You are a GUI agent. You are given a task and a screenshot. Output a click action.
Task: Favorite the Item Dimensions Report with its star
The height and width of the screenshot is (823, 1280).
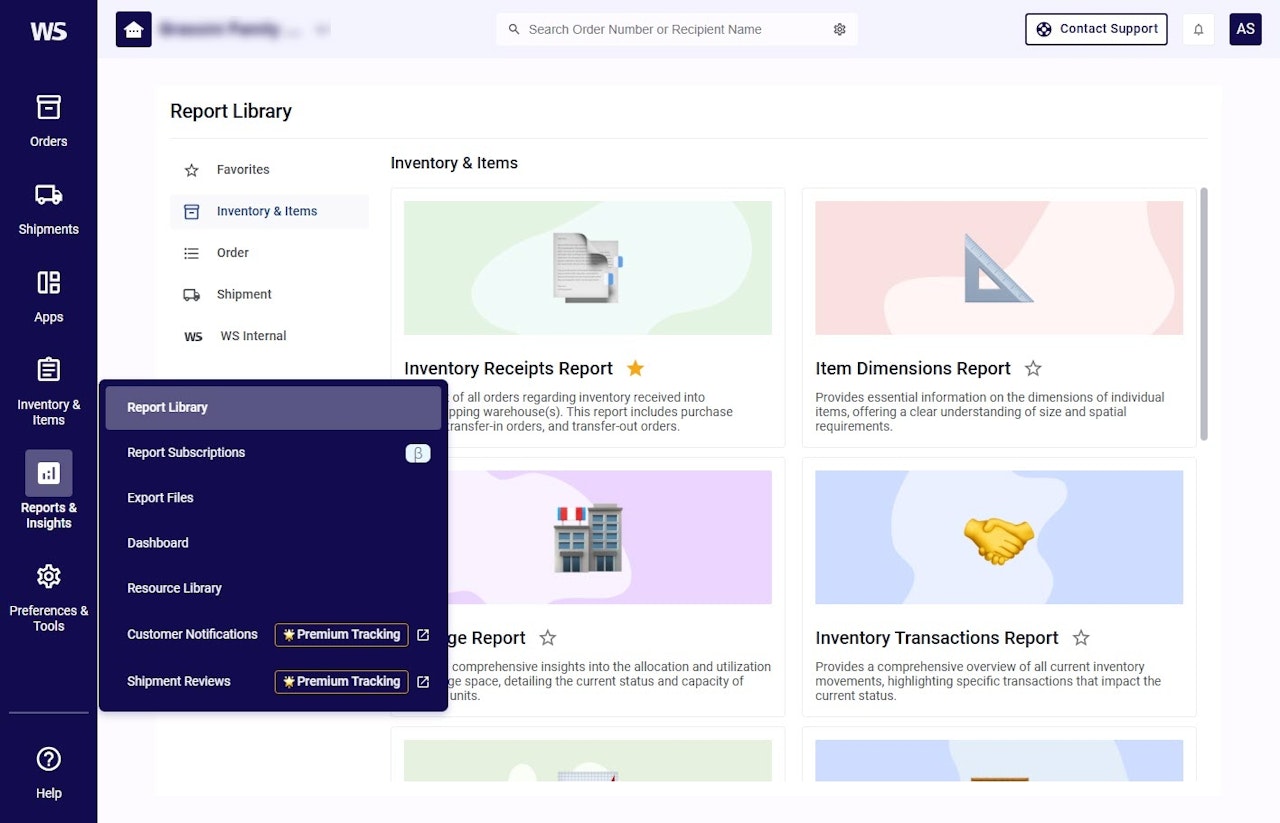[1033, 368]
